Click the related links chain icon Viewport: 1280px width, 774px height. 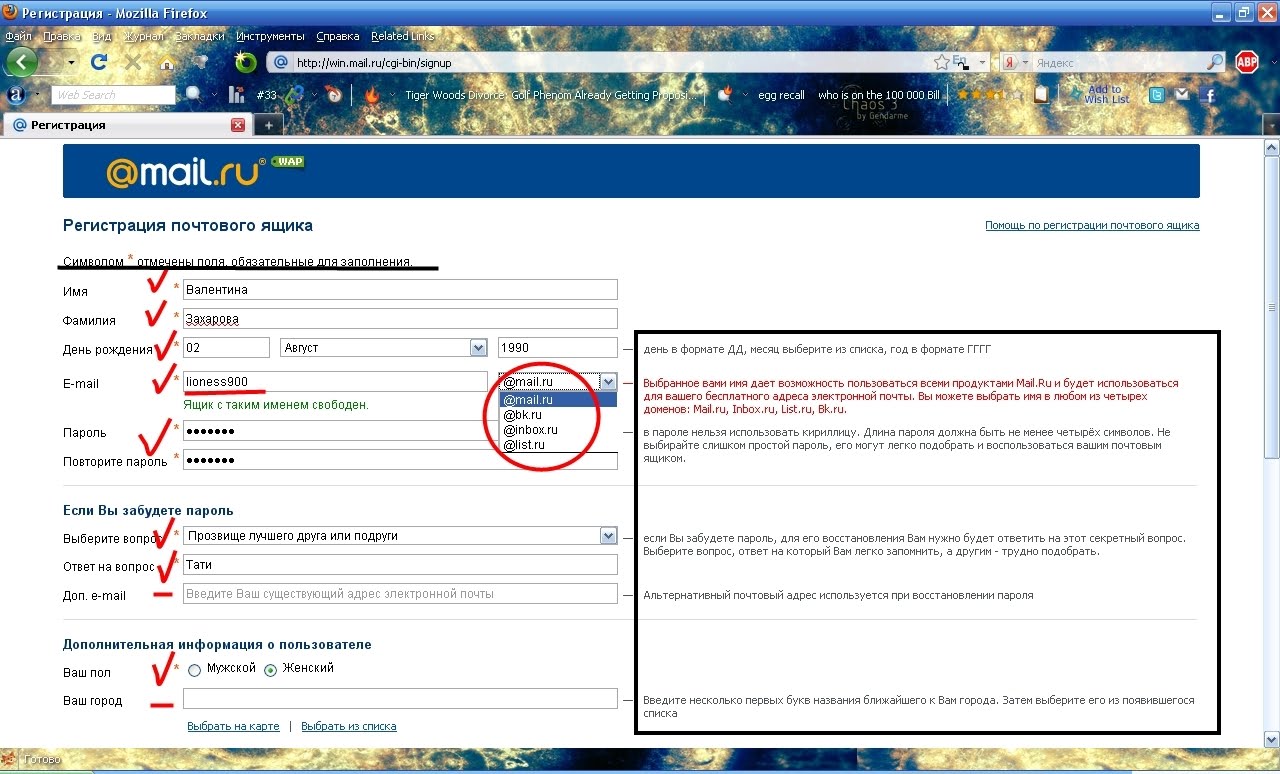[x=295, y=95]
